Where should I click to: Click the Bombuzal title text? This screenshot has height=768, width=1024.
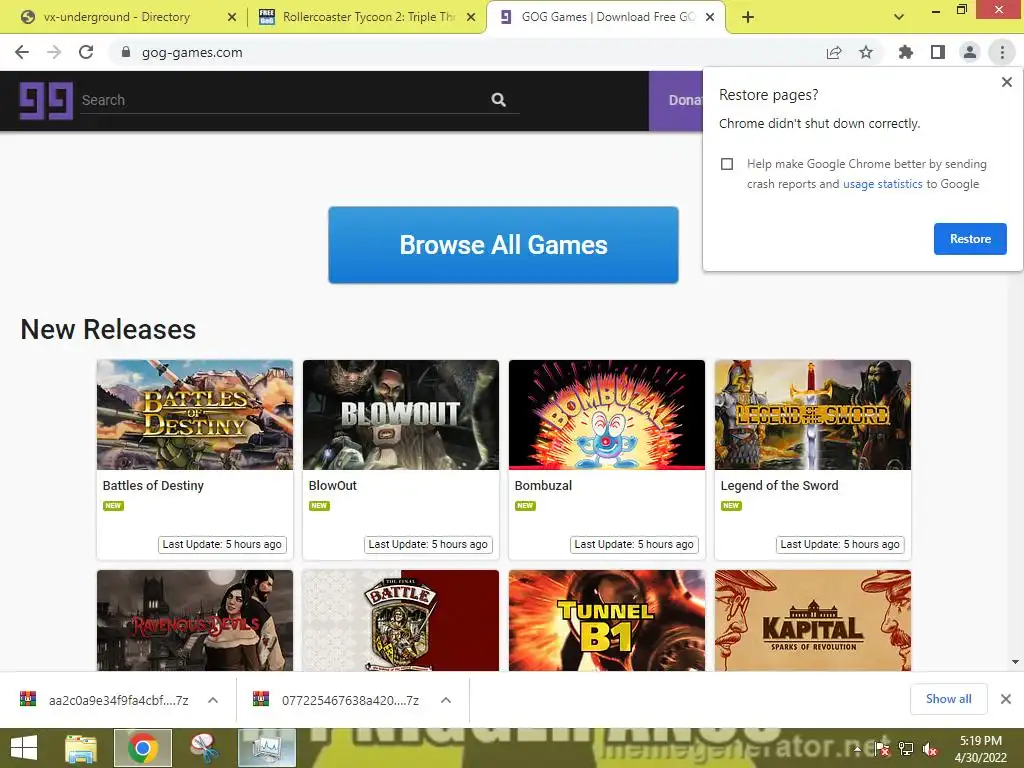click(543, 485)
